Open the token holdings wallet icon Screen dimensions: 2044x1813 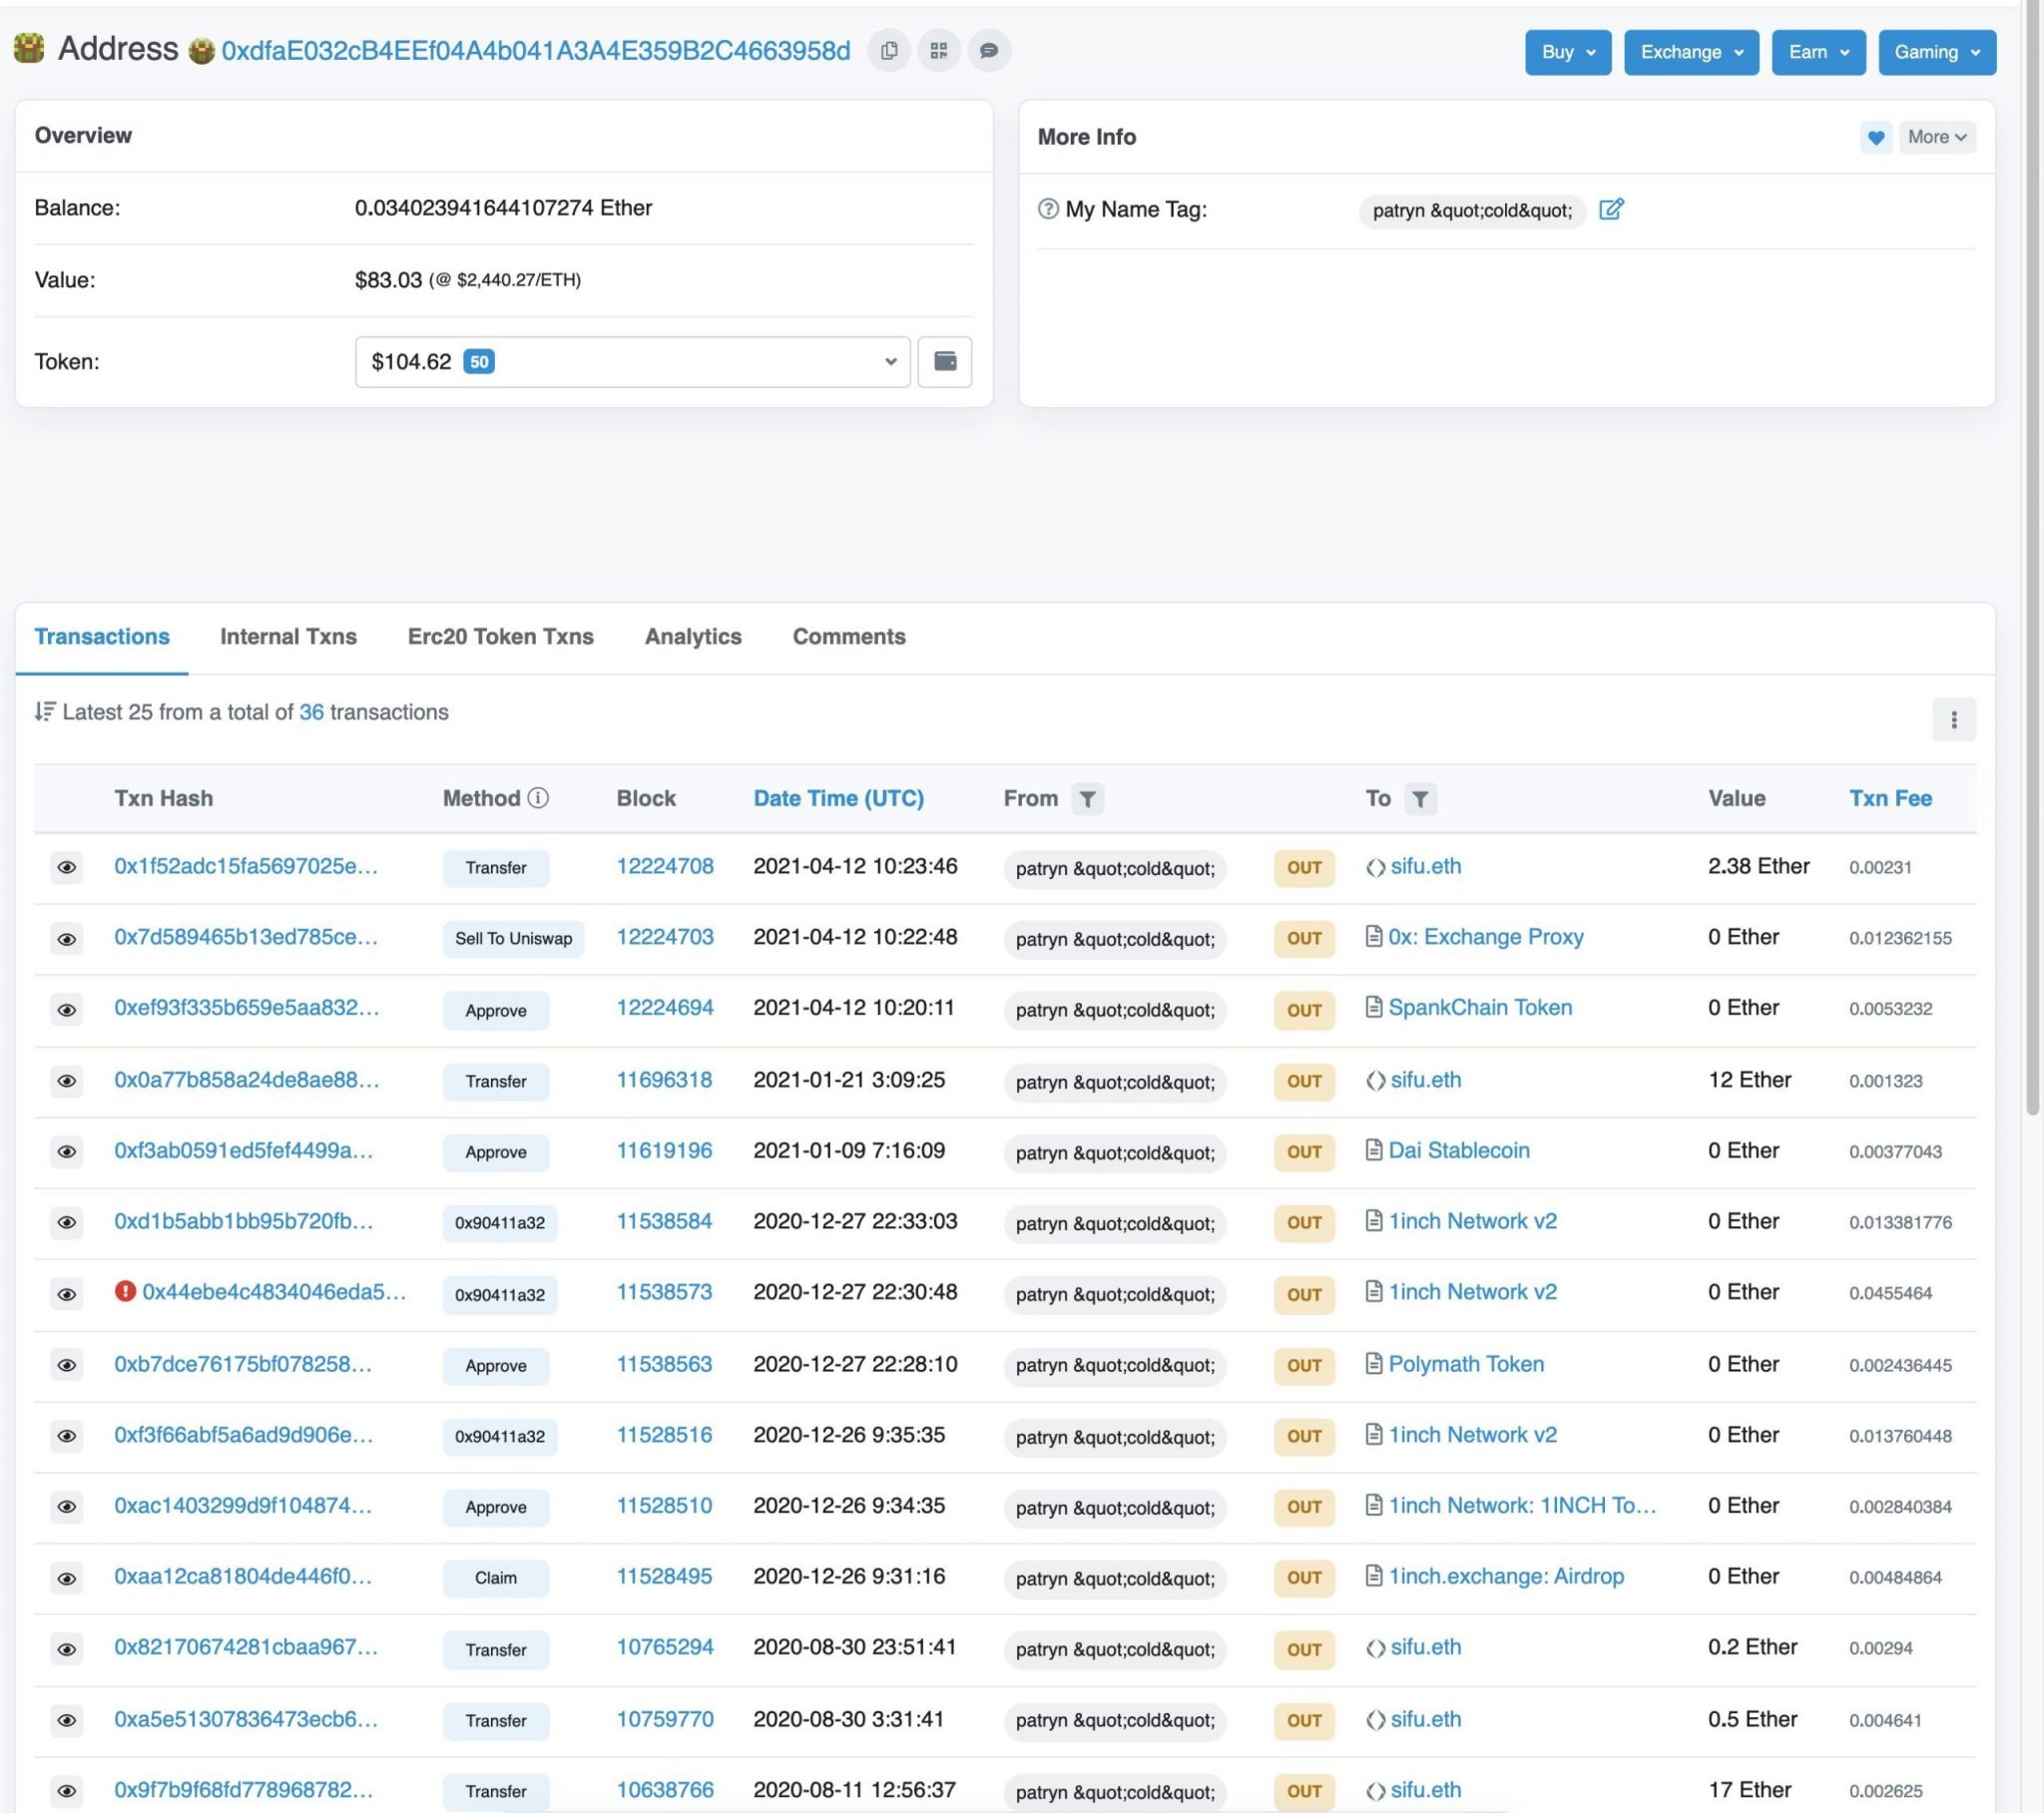tap(944, 361)
